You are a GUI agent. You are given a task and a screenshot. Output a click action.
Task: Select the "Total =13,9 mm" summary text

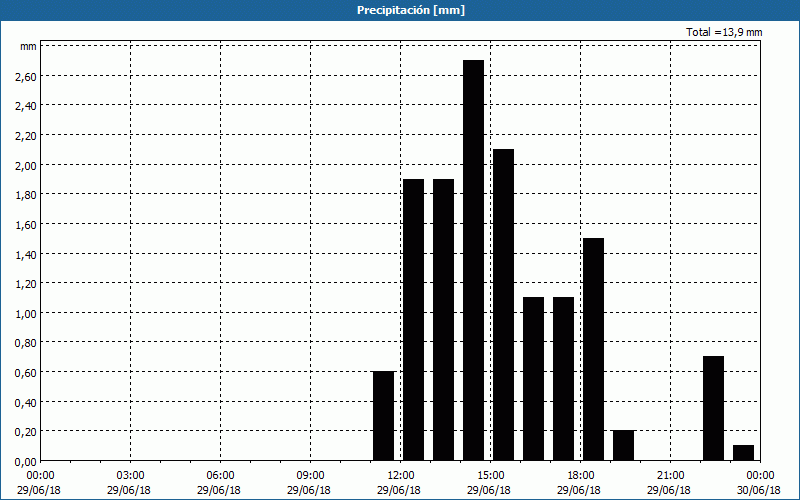click(724, 32)
